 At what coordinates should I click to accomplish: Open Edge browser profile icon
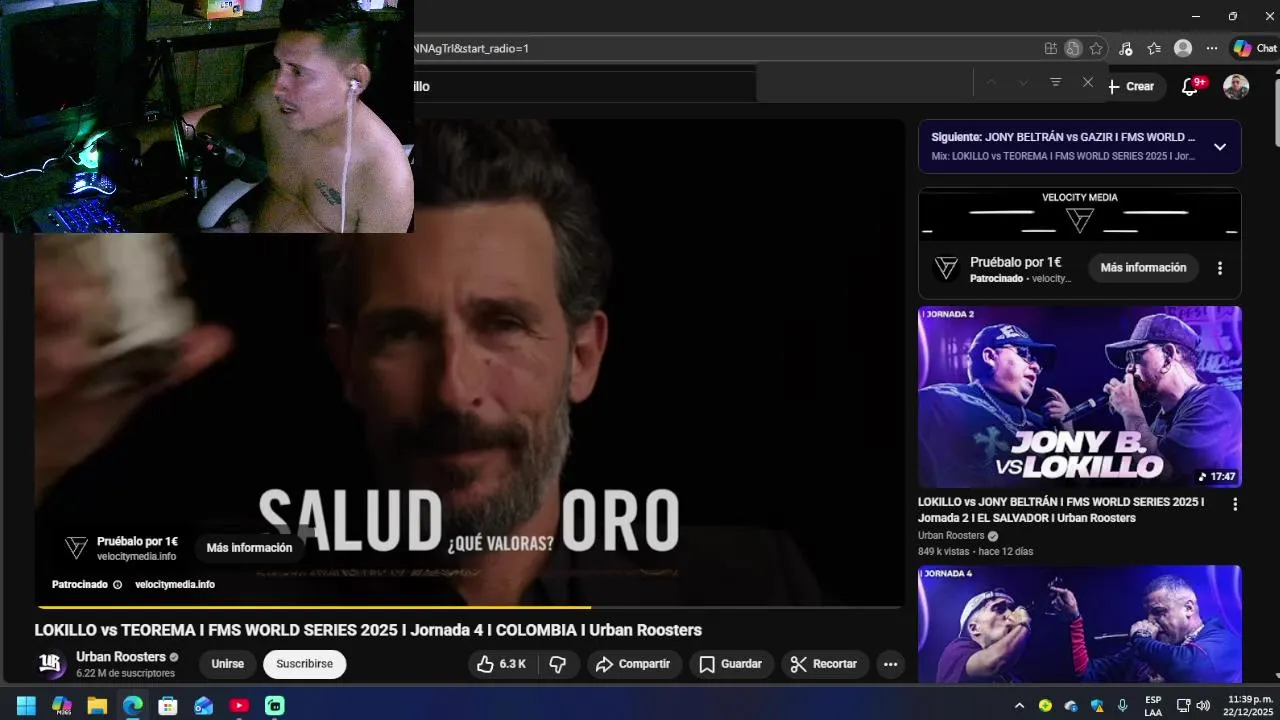point(1183,48)
